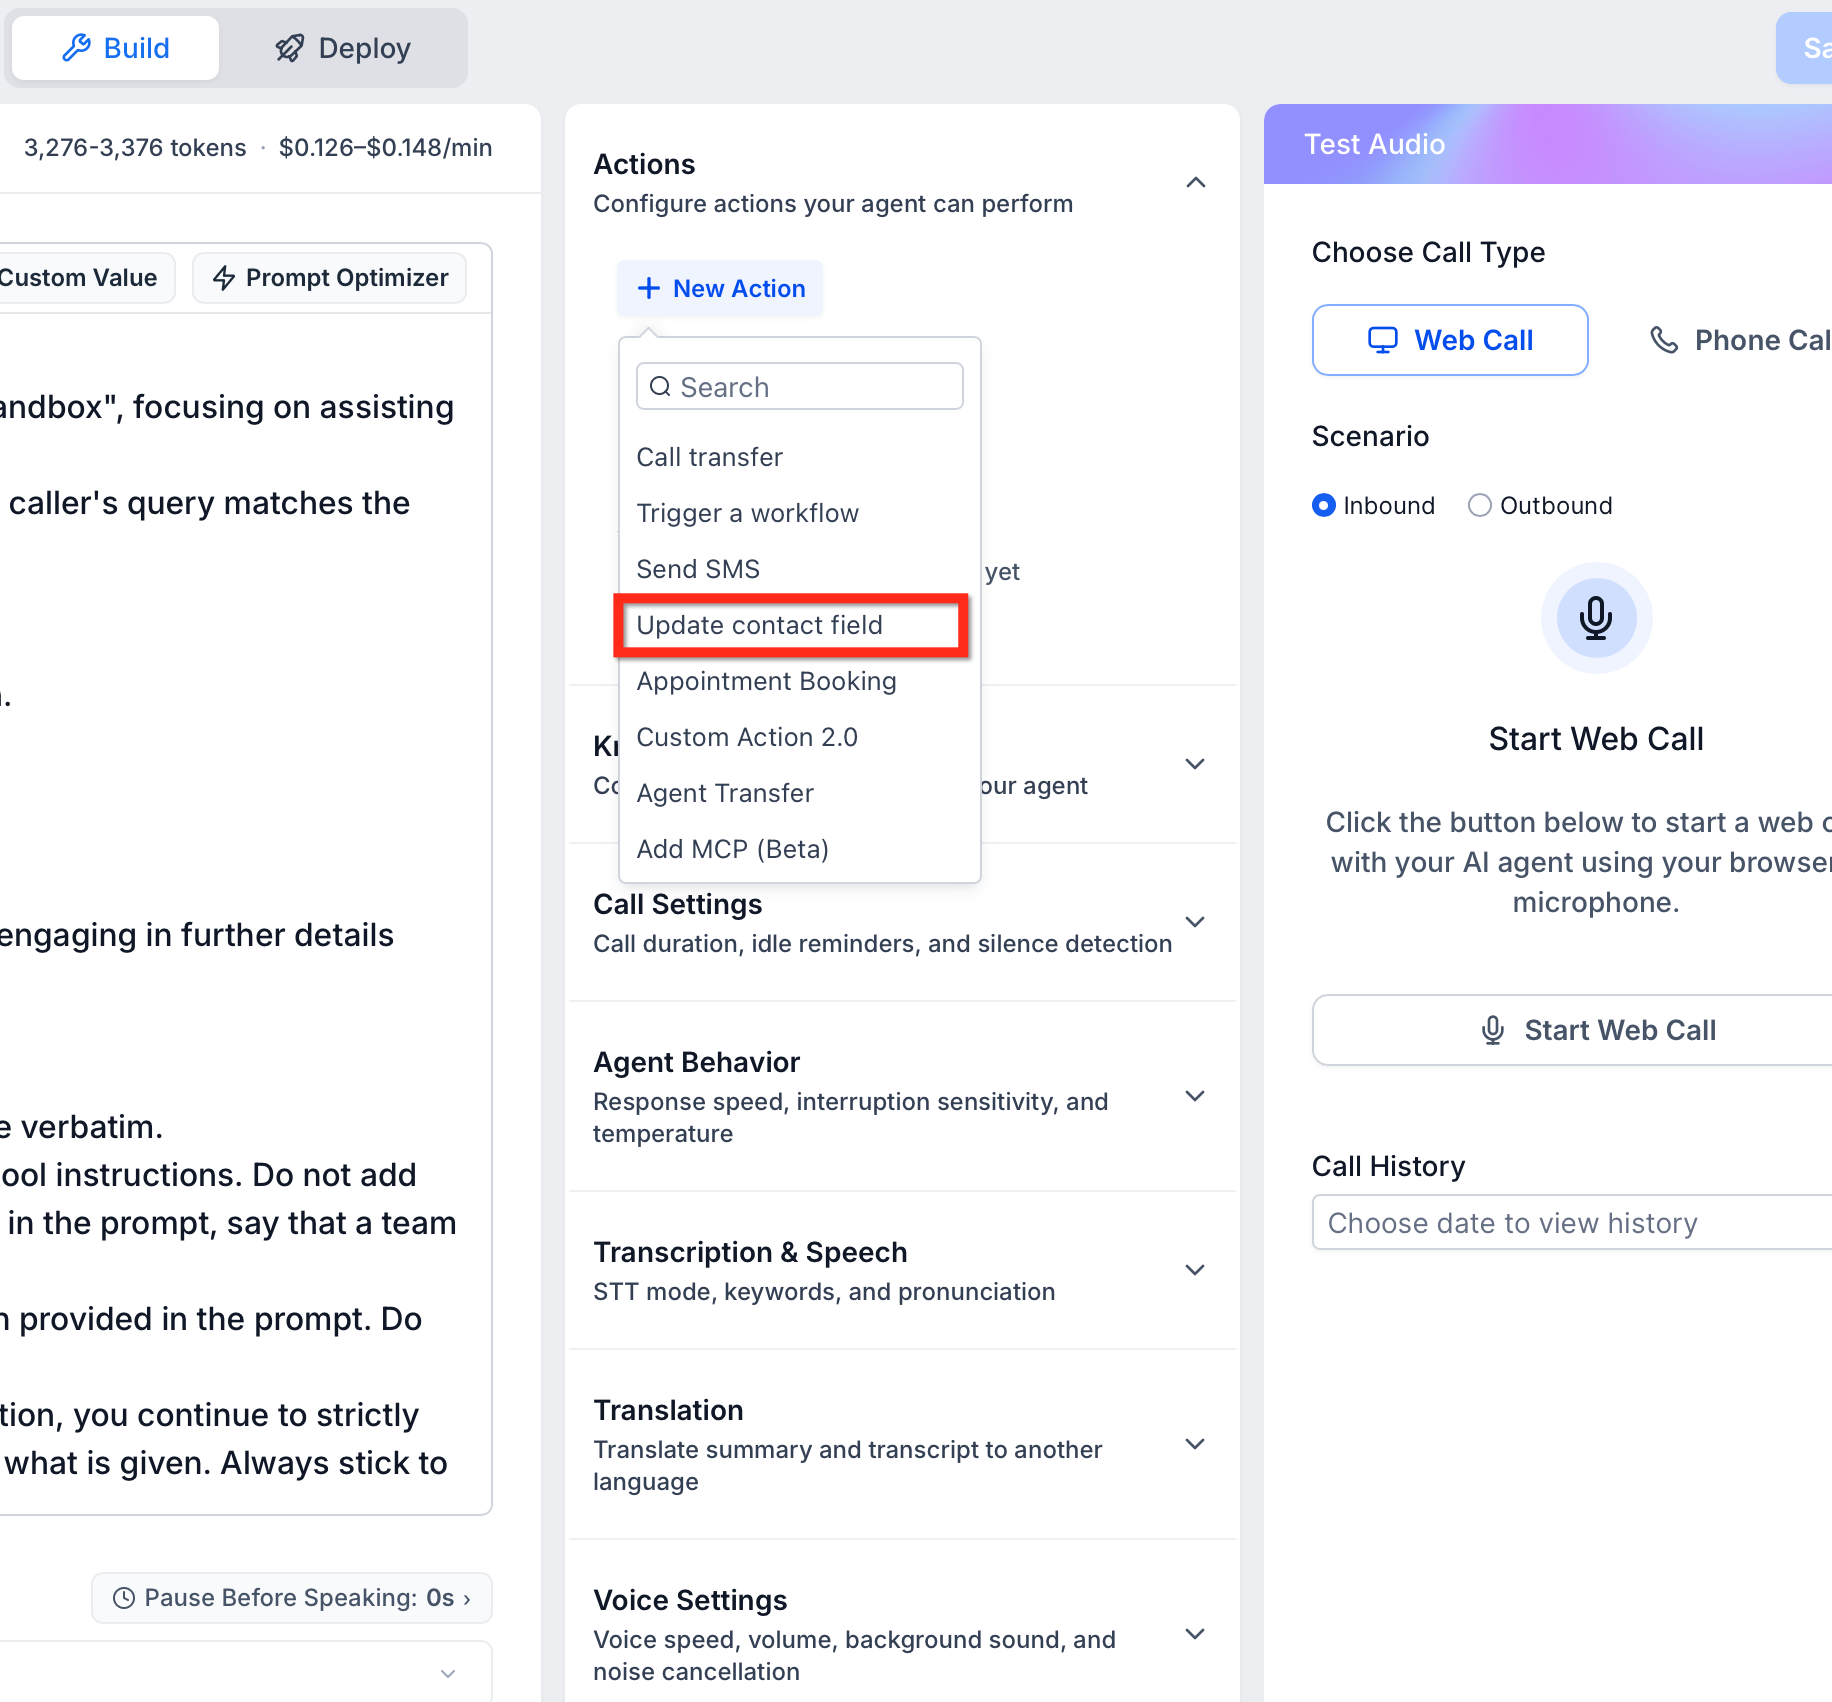Image resolution: width=1832 pixels, height=1702 pixels.
Task: Collapse the Actions section chevron
Action: (1195, 182)
